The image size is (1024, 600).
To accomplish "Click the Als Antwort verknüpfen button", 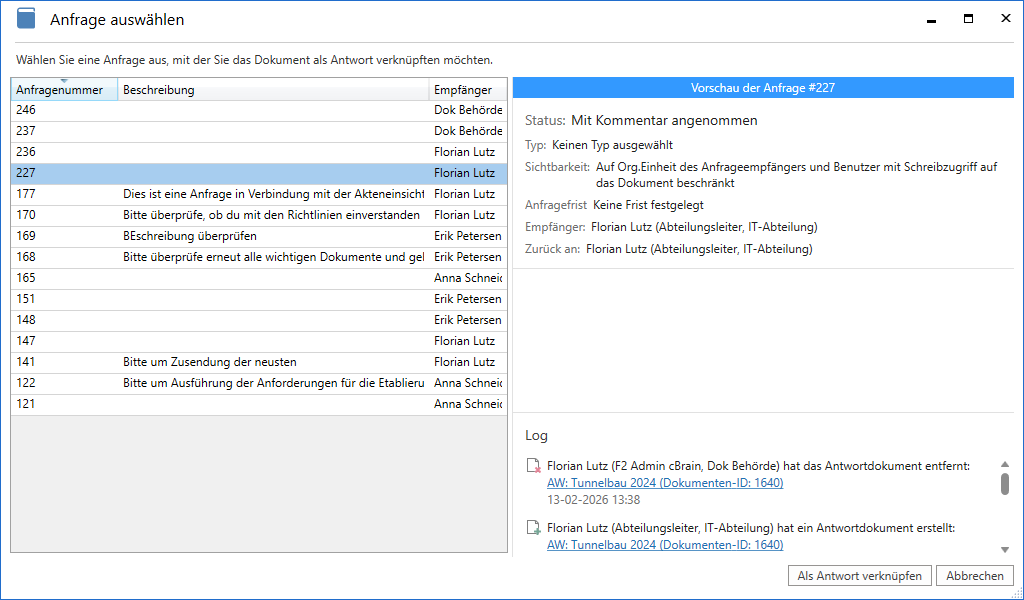I will pos(859,576).
